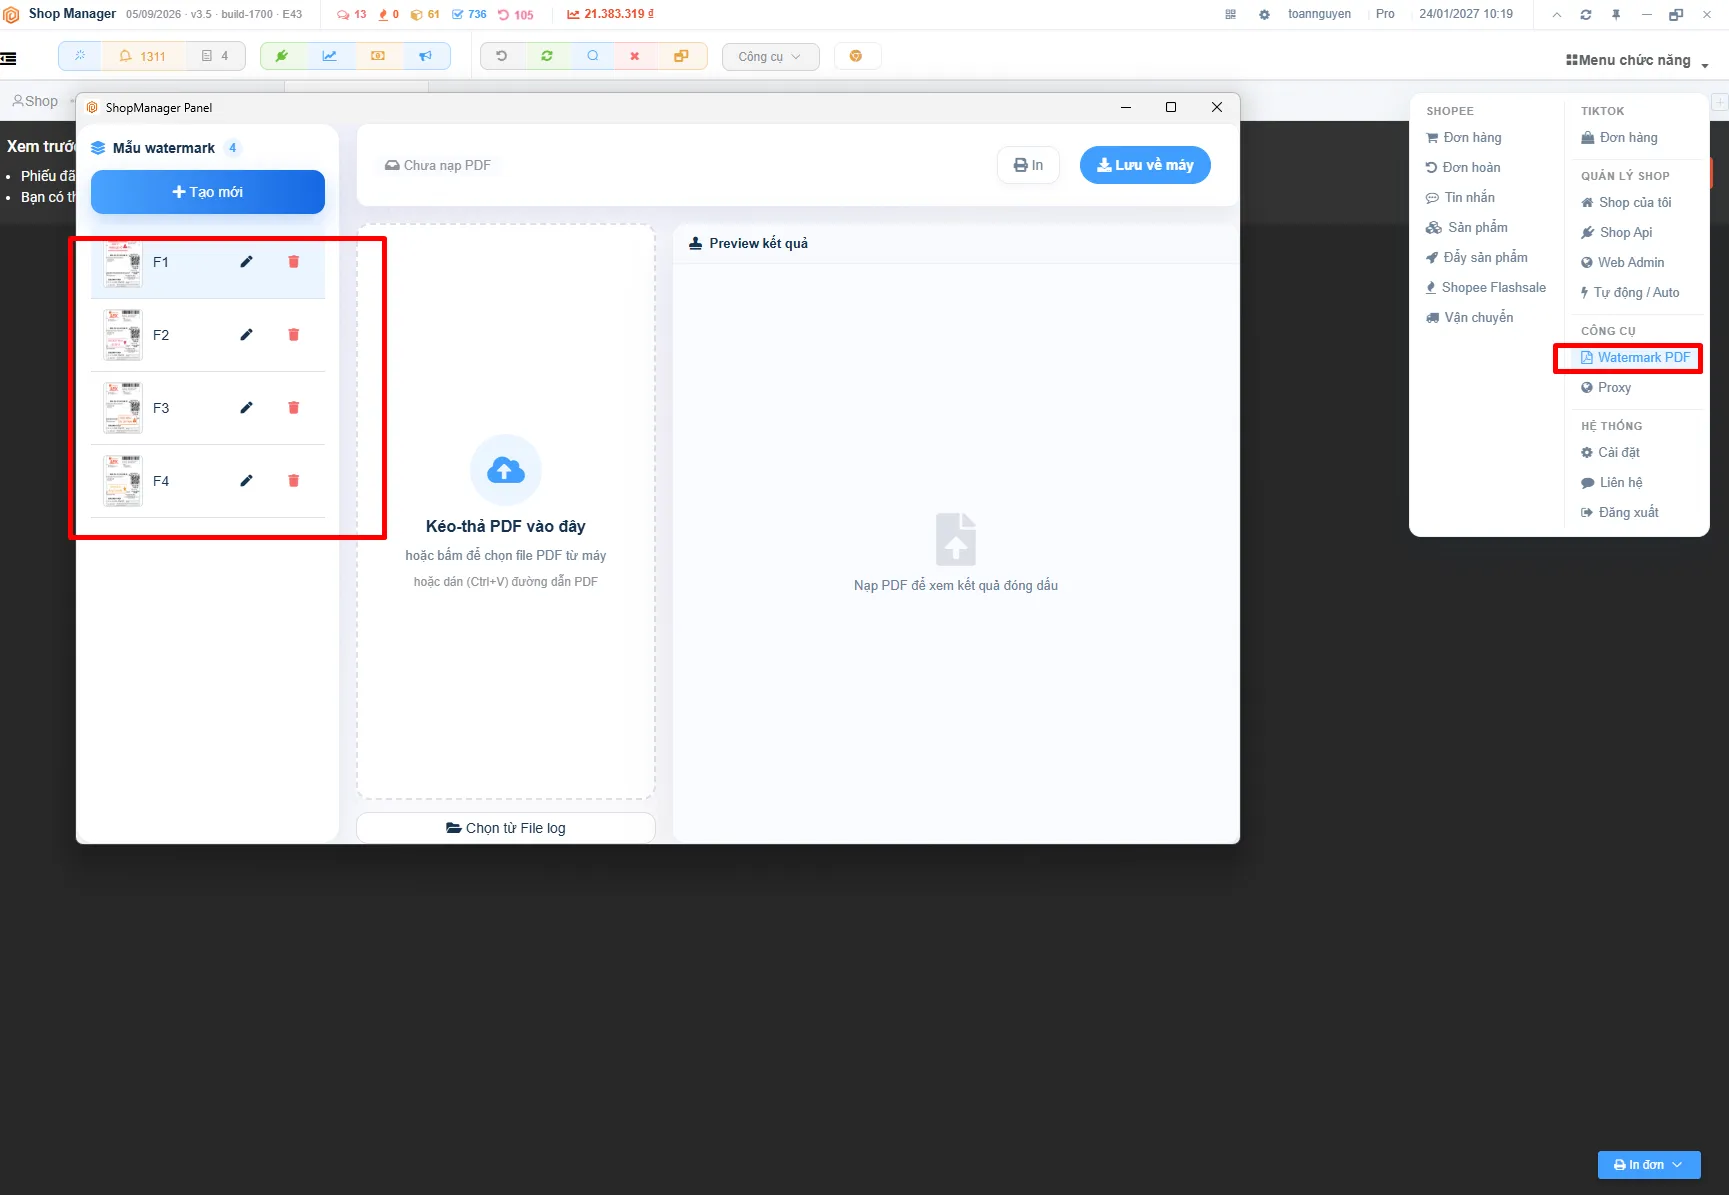Open Đơn hàng under SHOPEE menu
The image size is (1729, 1195).
(1464, 138)
